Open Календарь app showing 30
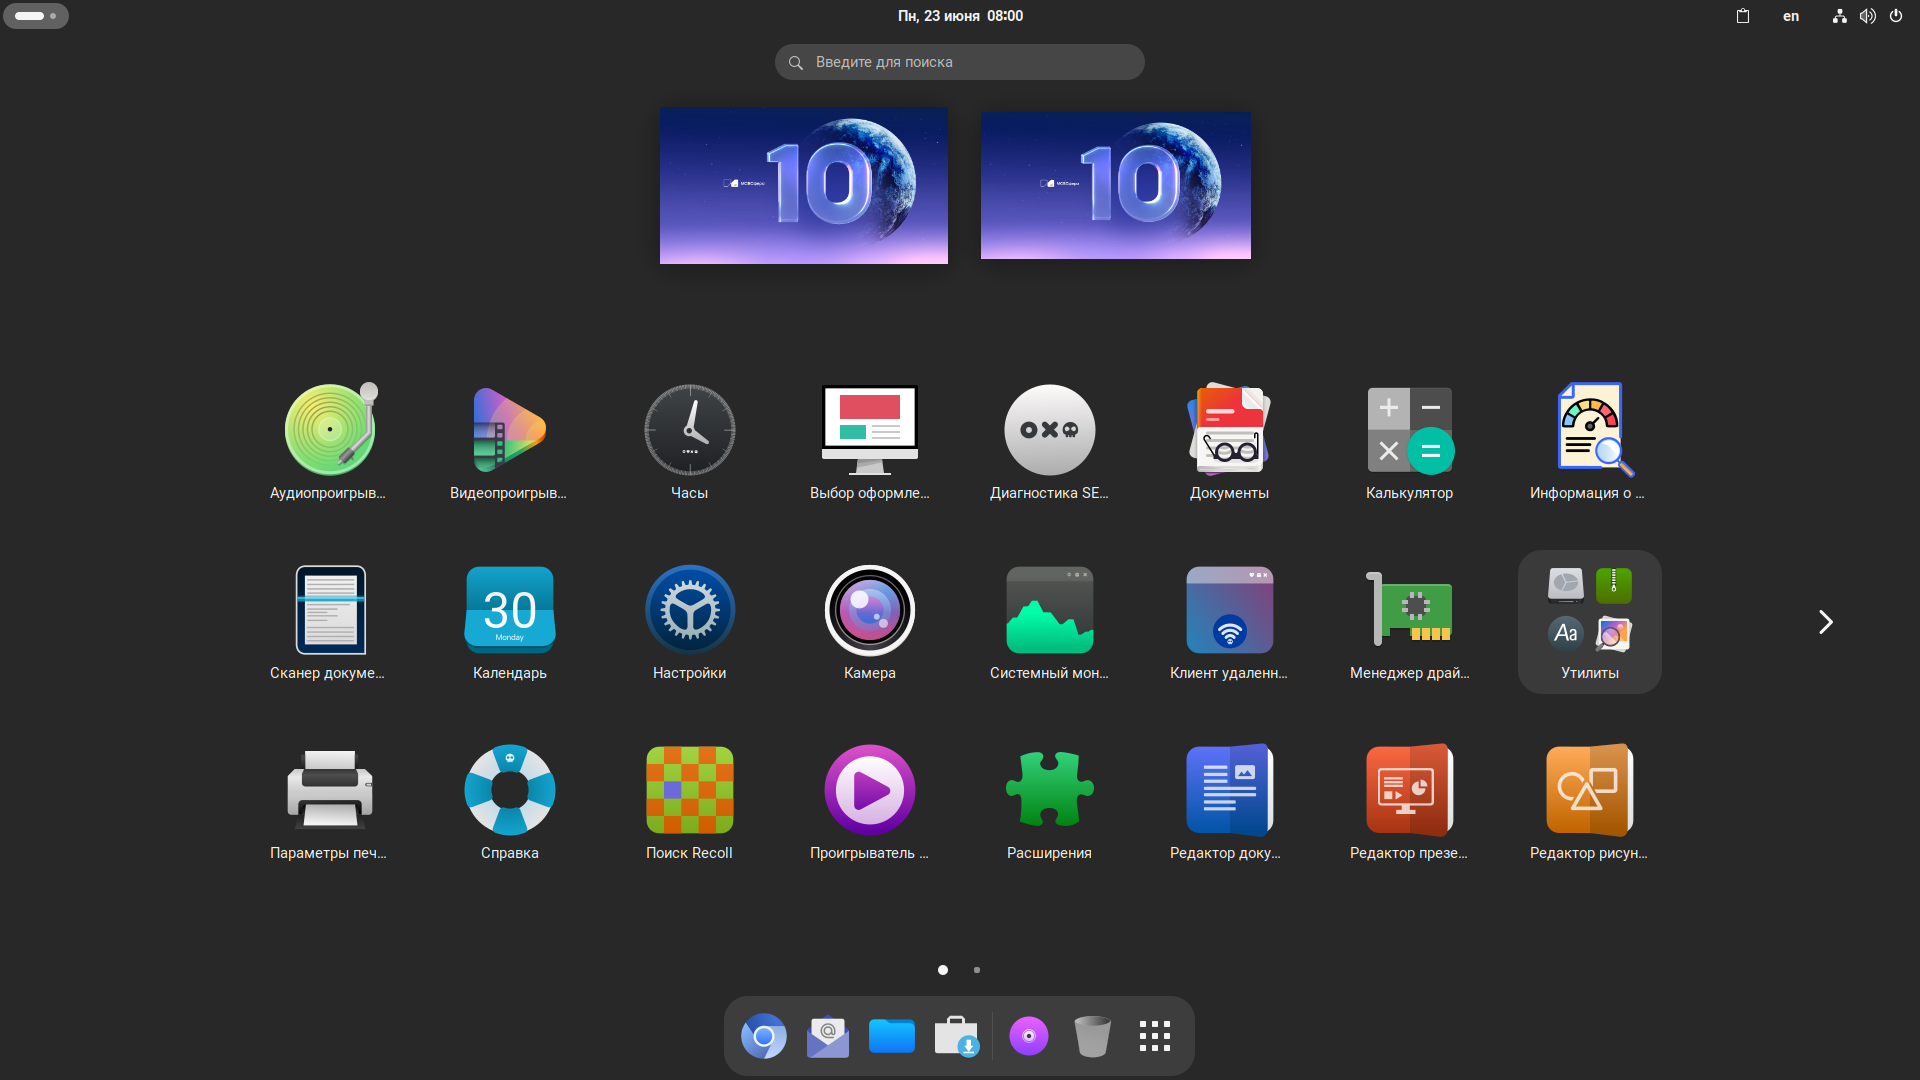The height and width of the screenshot is (1080, 1920). (509, 611)
